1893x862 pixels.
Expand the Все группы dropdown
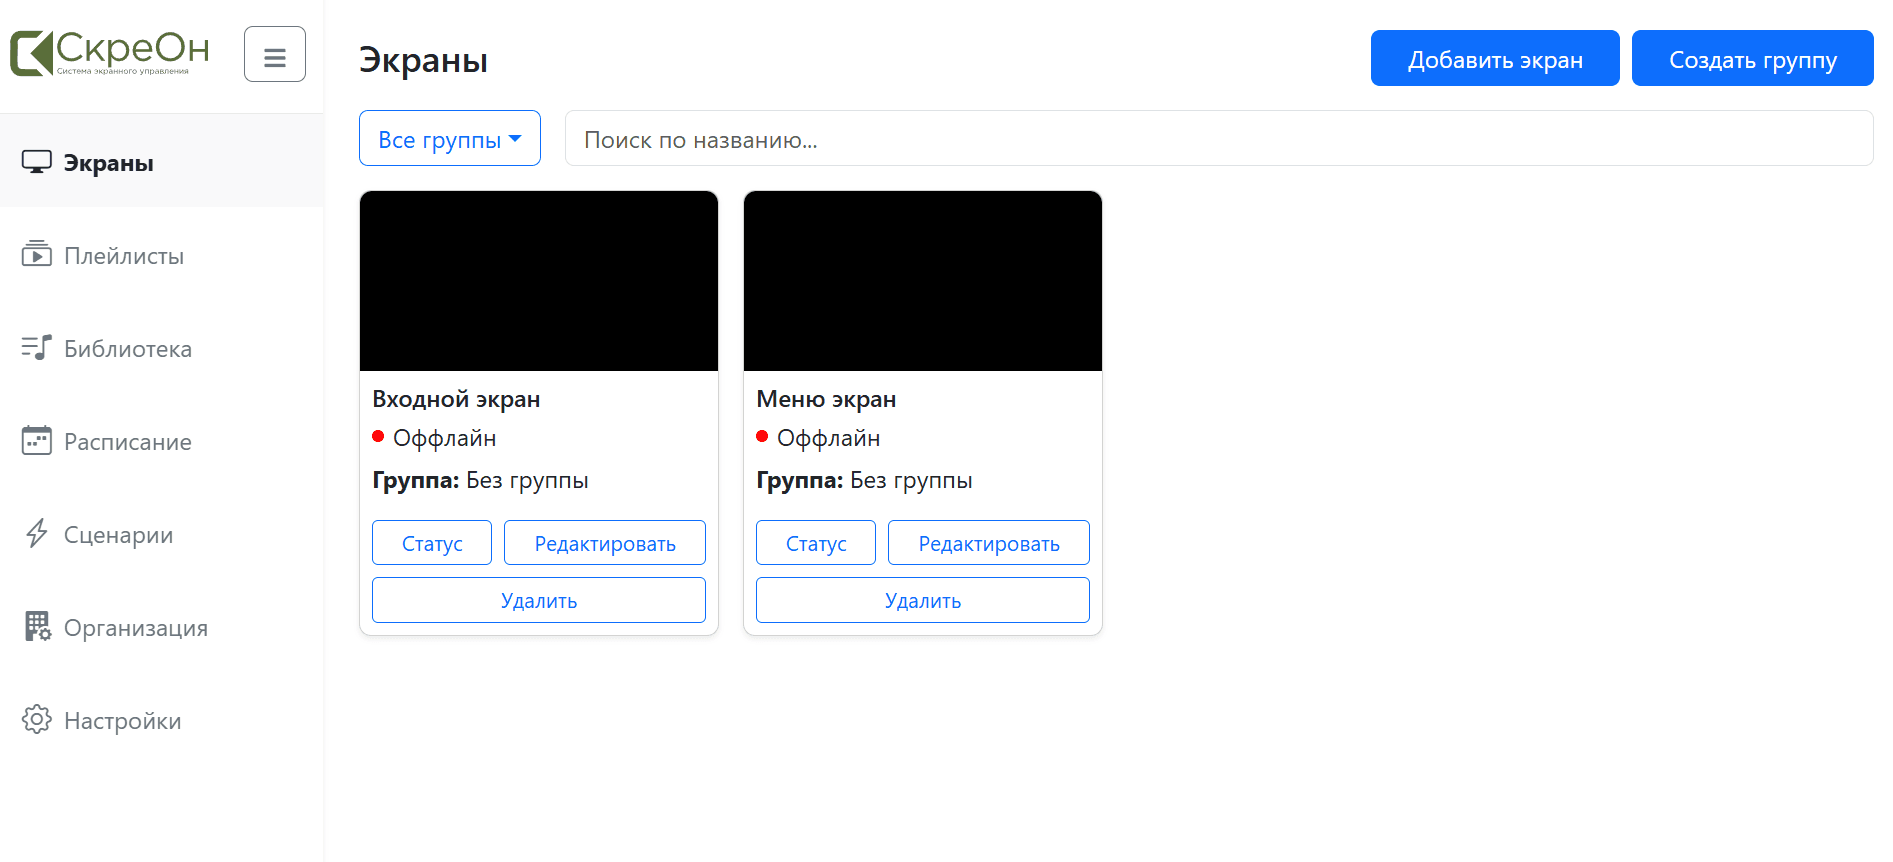pyautogui.click(x=449, y=139)
